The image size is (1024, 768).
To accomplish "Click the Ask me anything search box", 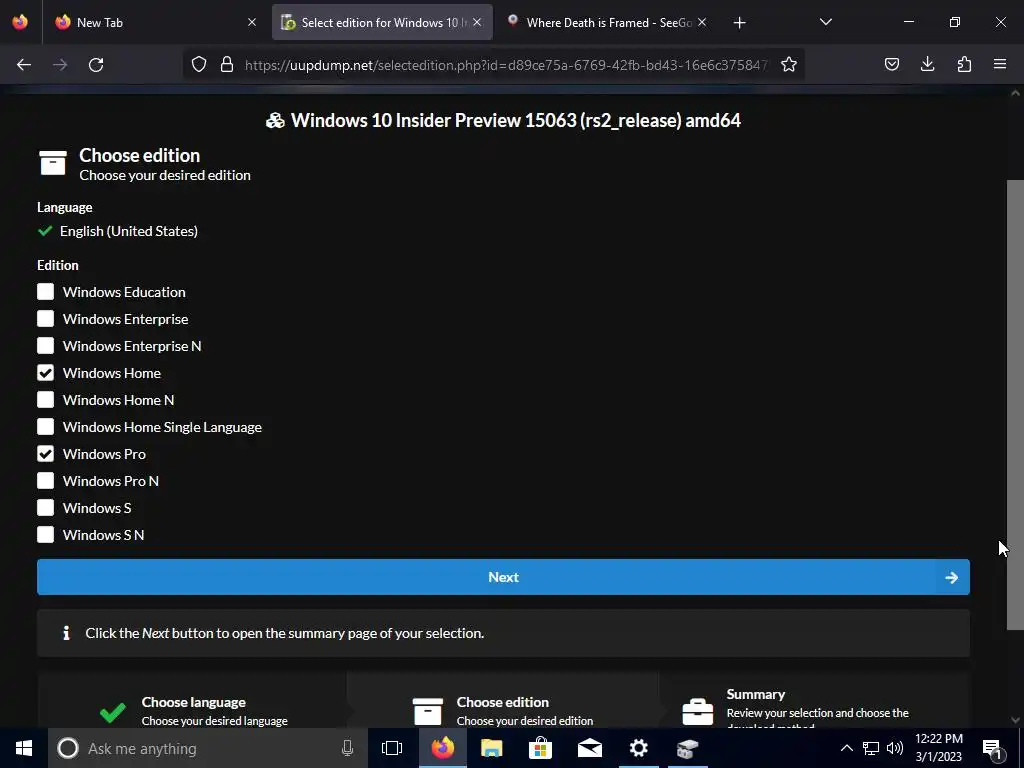I will coord(208,748).
